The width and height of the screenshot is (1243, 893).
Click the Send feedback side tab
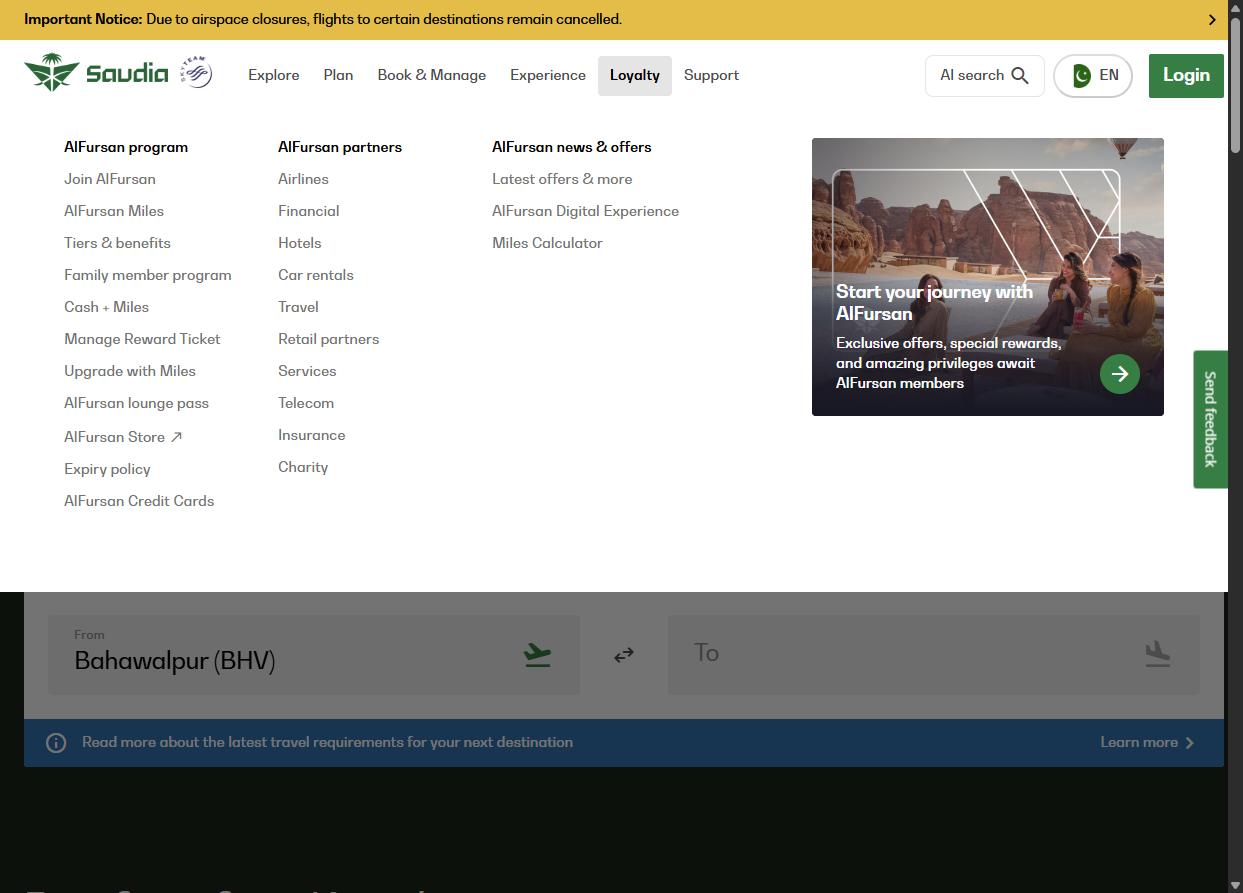(x=1210, y=419)
